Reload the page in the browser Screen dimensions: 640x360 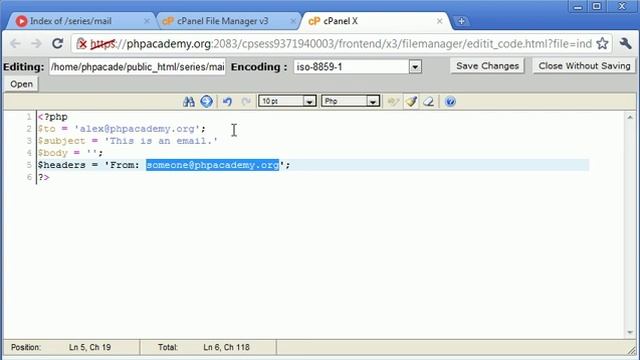58,43
